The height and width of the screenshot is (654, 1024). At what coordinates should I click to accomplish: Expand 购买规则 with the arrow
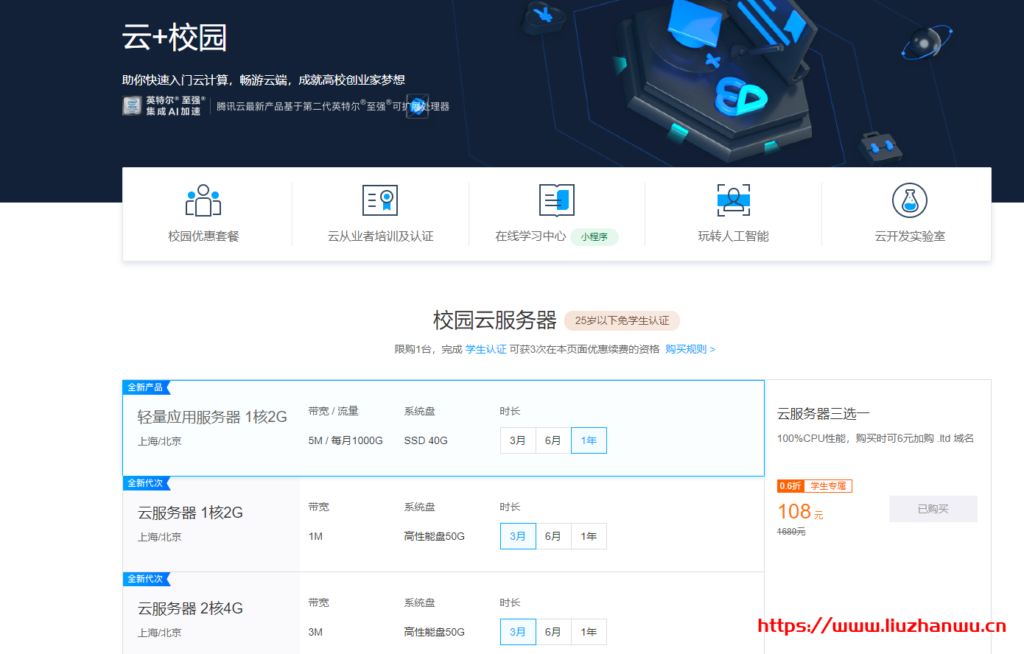[690, 349]
